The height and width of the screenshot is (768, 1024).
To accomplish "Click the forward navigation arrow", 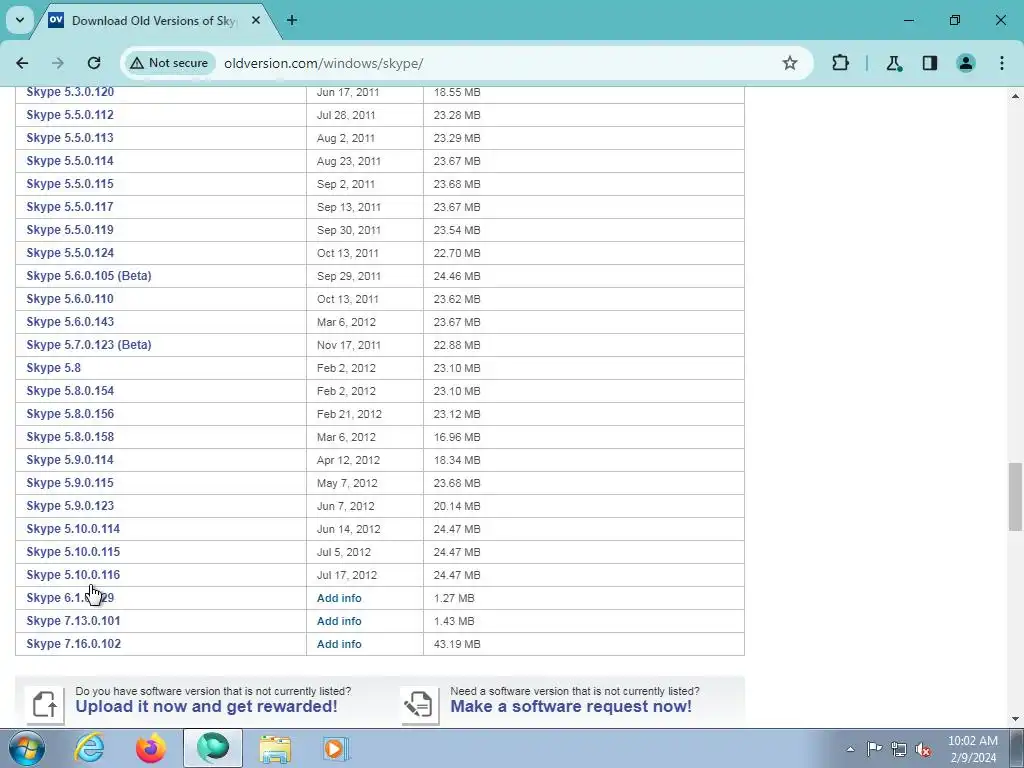I will point(58,63).
